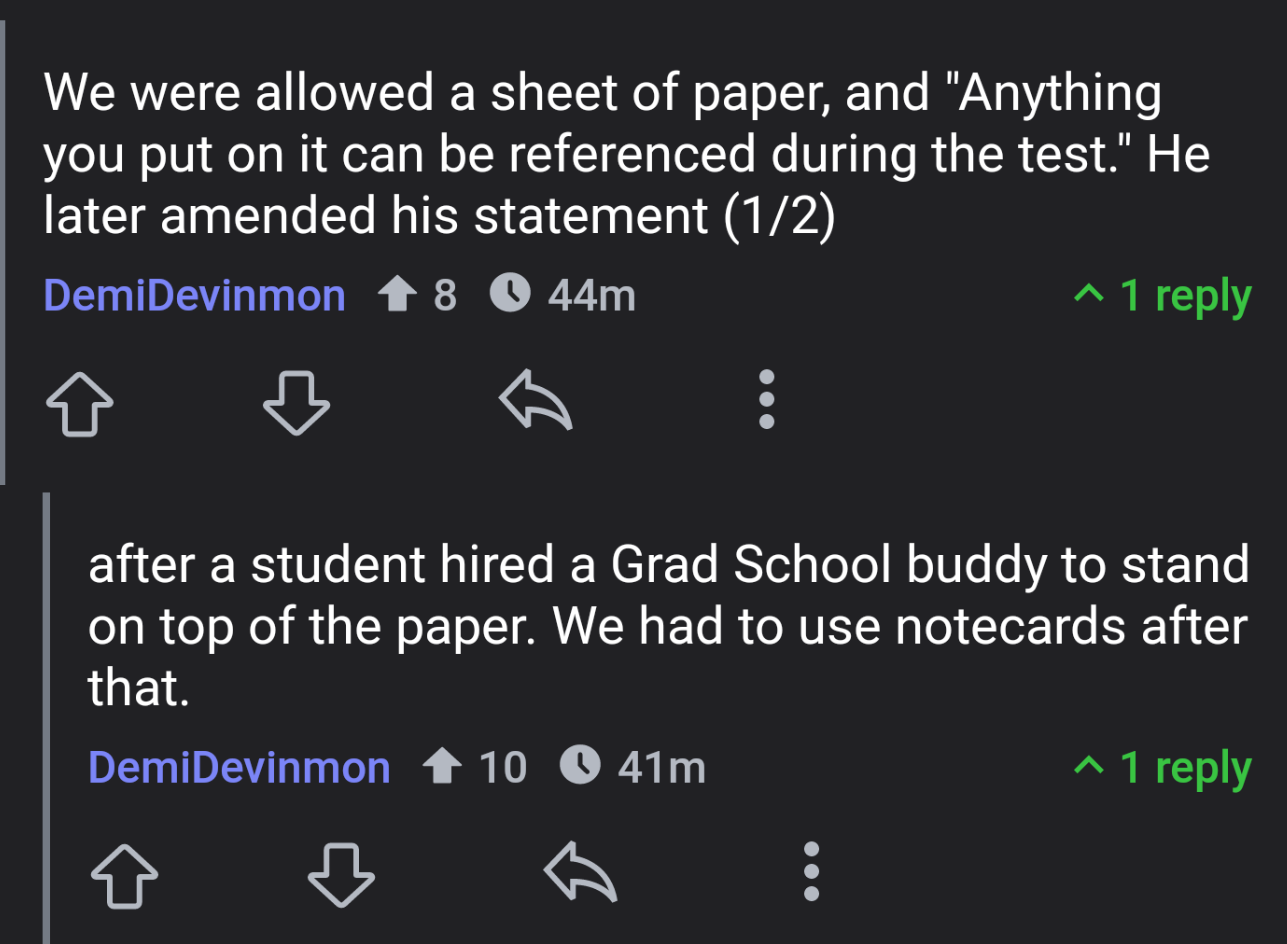This screenshot has height=944, width=1287.
Task: Select the comment text about notecards
Action: click(668, 626)
